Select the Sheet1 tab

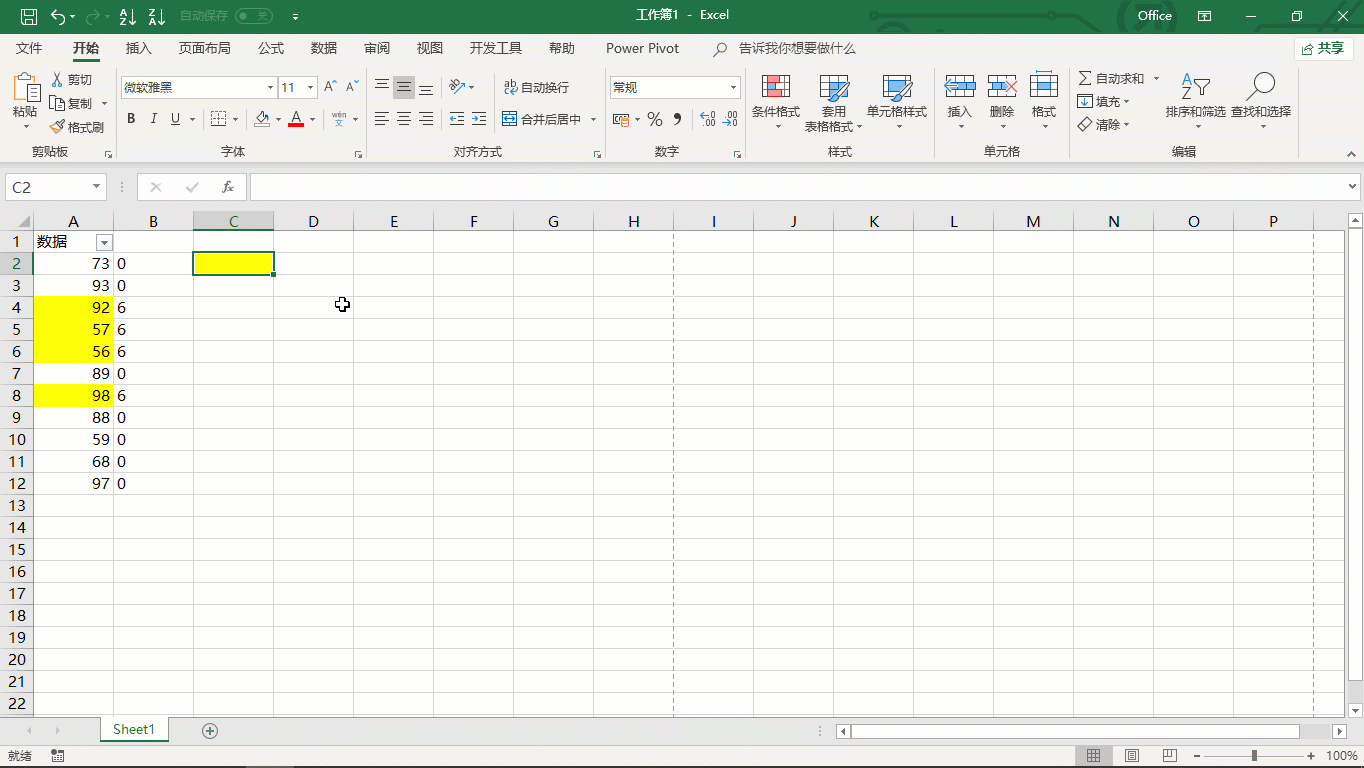[x=134, y=730]
